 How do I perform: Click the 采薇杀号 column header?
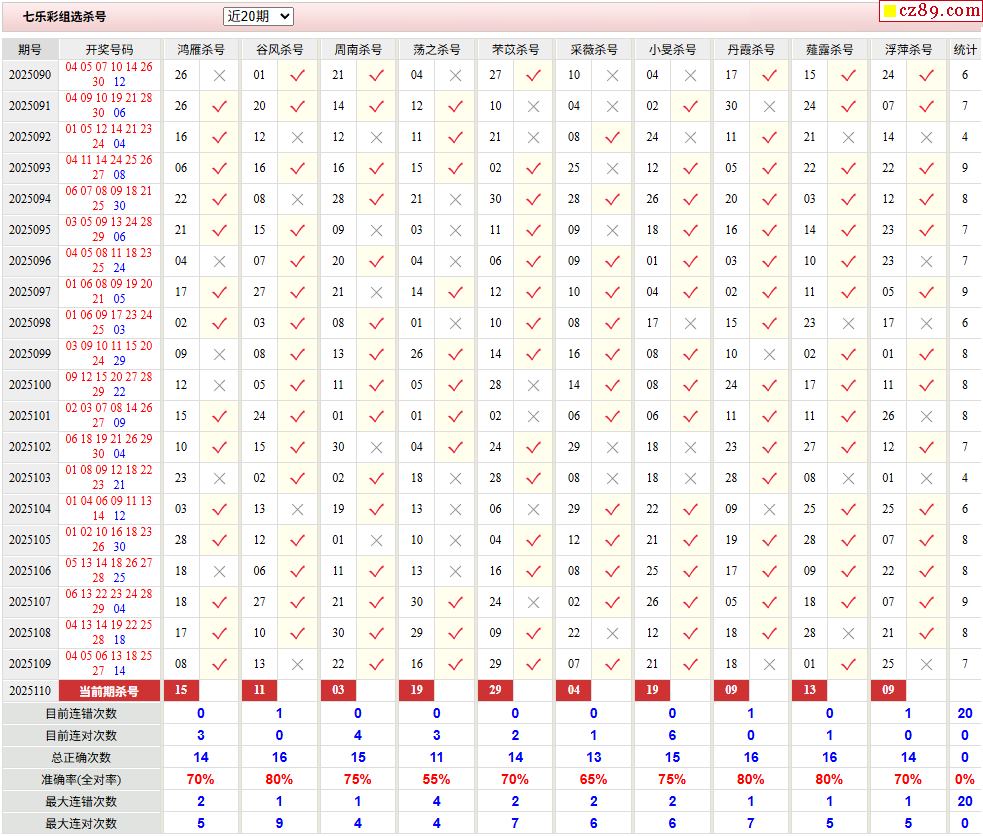click(x=594, y=50)
